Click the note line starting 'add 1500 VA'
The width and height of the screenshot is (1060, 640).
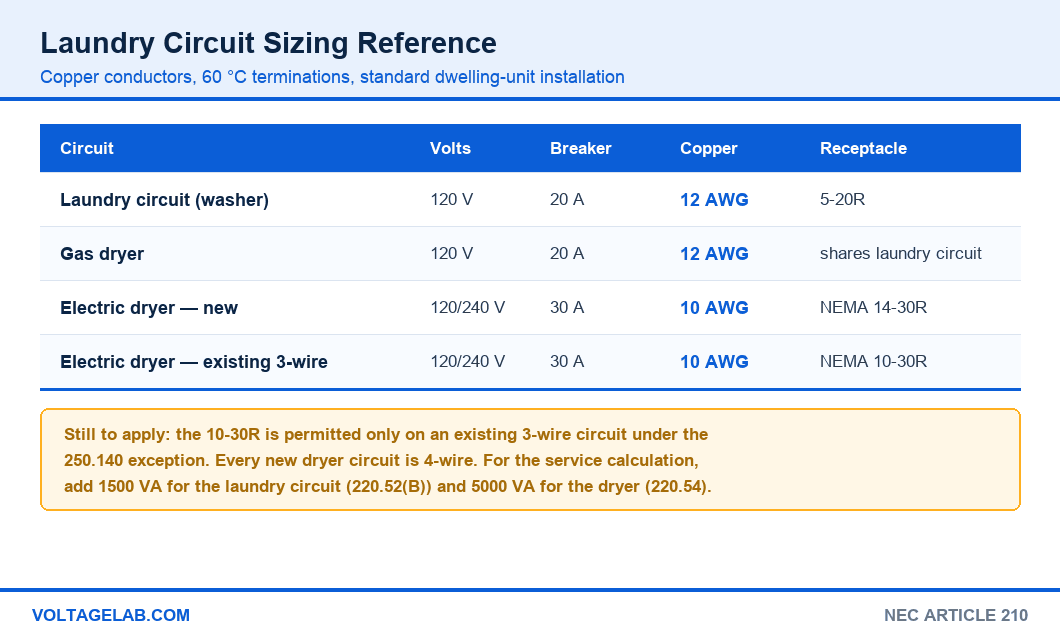pos(388,487)
